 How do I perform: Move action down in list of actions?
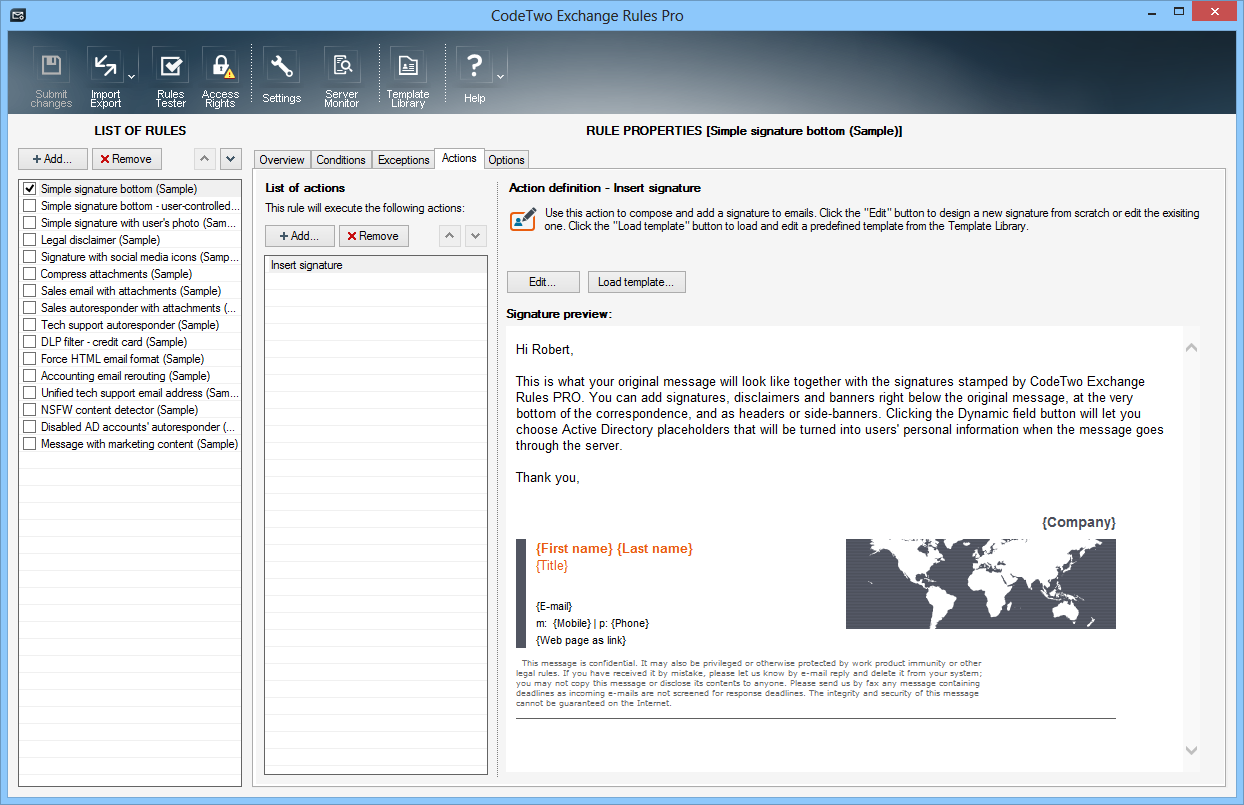(476, 236)
